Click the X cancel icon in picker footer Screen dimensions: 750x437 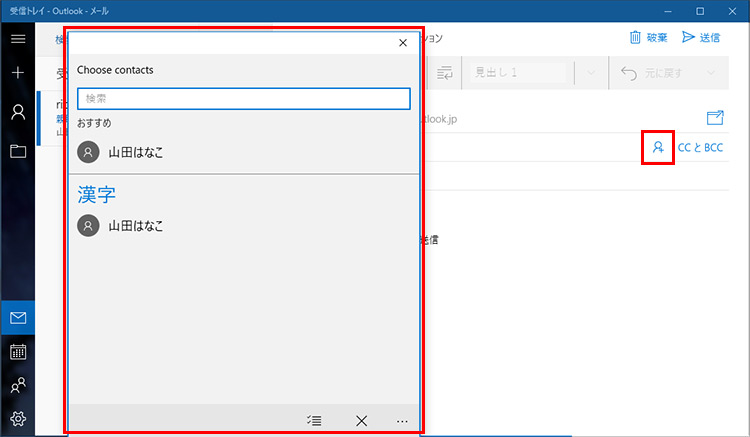(x=361, y=421)
